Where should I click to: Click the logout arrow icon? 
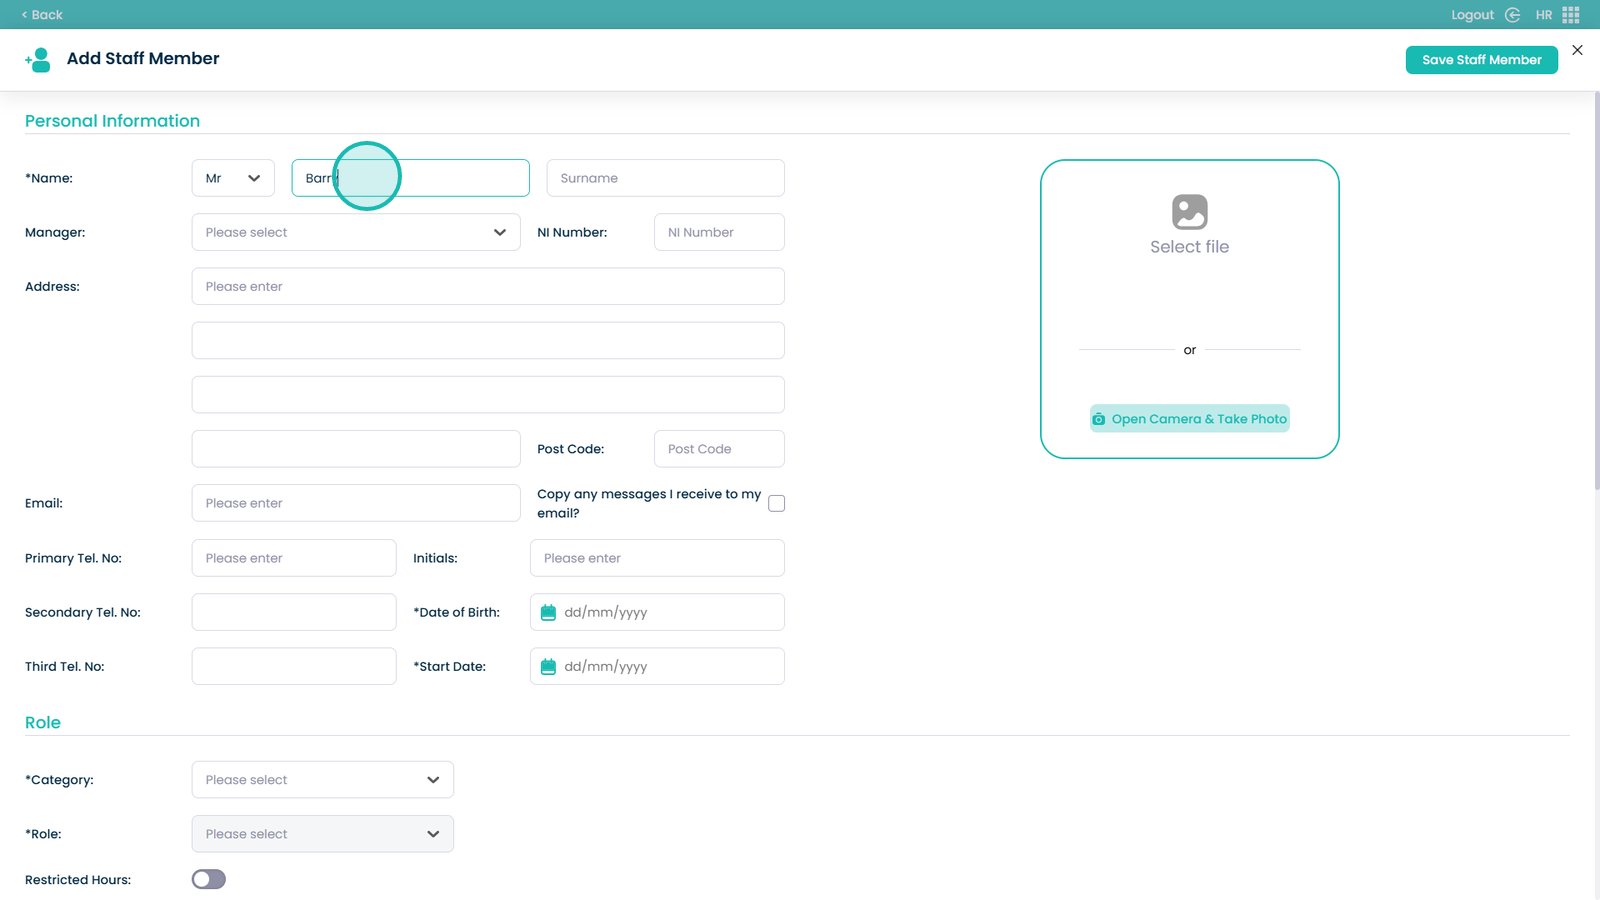pyautogui.click(x=1512, y=15)
